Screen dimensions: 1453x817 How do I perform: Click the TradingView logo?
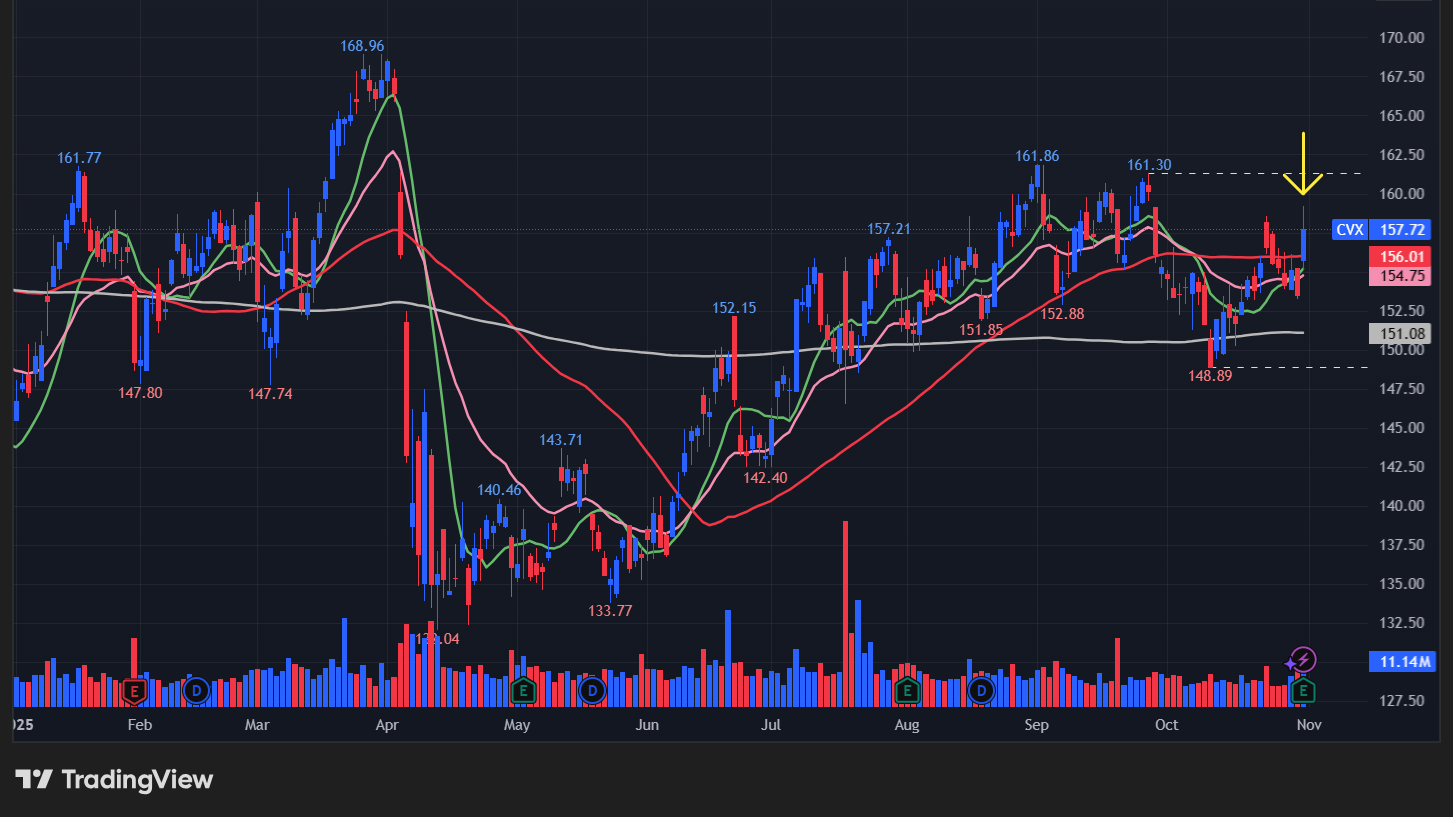click(114, 779)
